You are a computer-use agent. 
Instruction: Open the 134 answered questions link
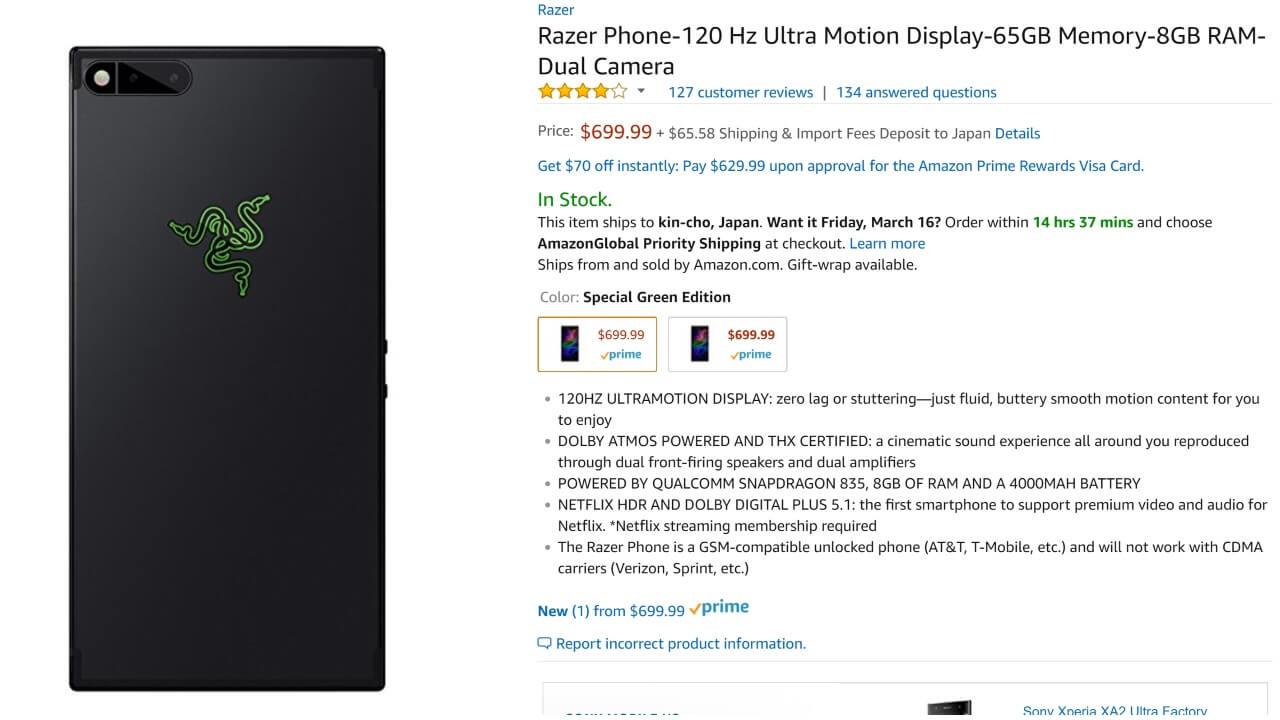pos(916,92)
